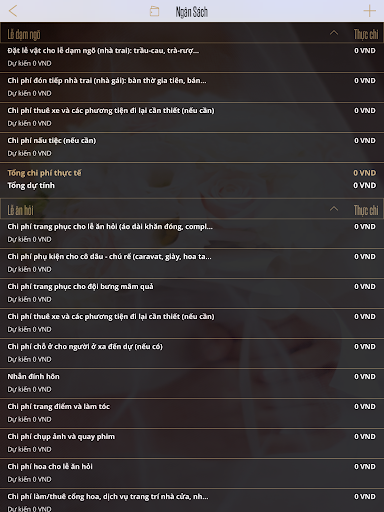Select Chi phí làm/thuê cổng hoa item
Viewport: 384px width, 512px height.
tap(192, 501)
